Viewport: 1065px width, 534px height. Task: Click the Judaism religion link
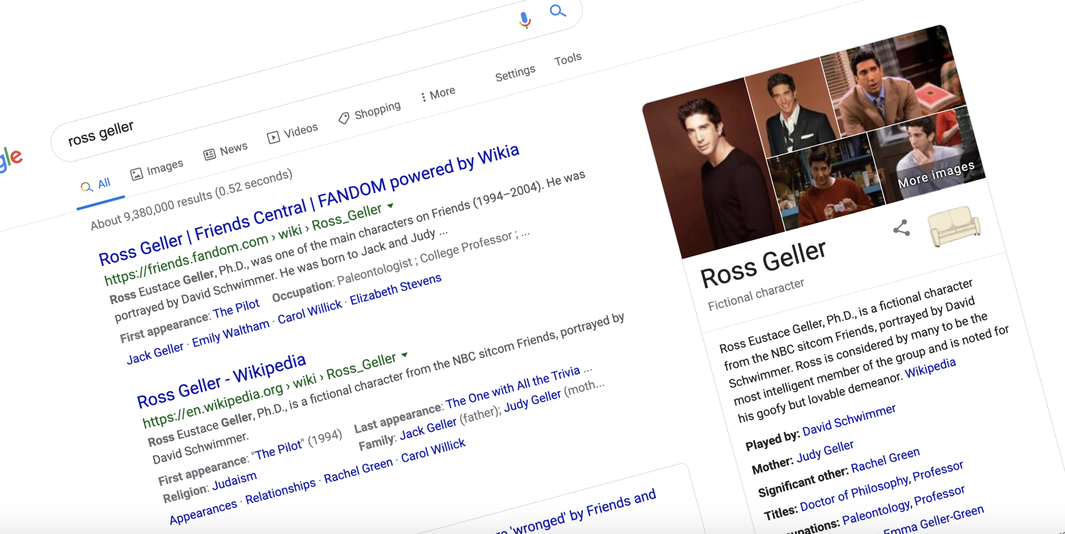point(234,481)
